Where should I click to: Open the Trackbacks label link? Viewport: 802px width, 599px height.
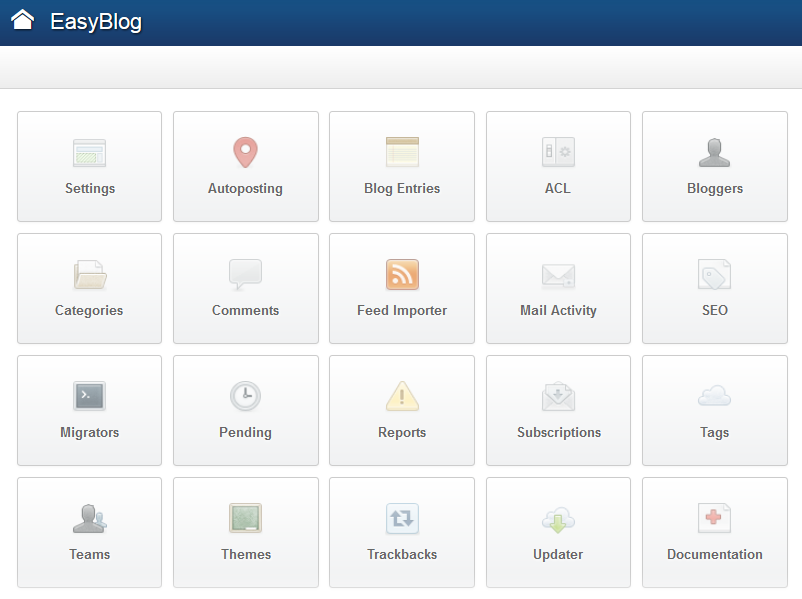click(402, 554)
